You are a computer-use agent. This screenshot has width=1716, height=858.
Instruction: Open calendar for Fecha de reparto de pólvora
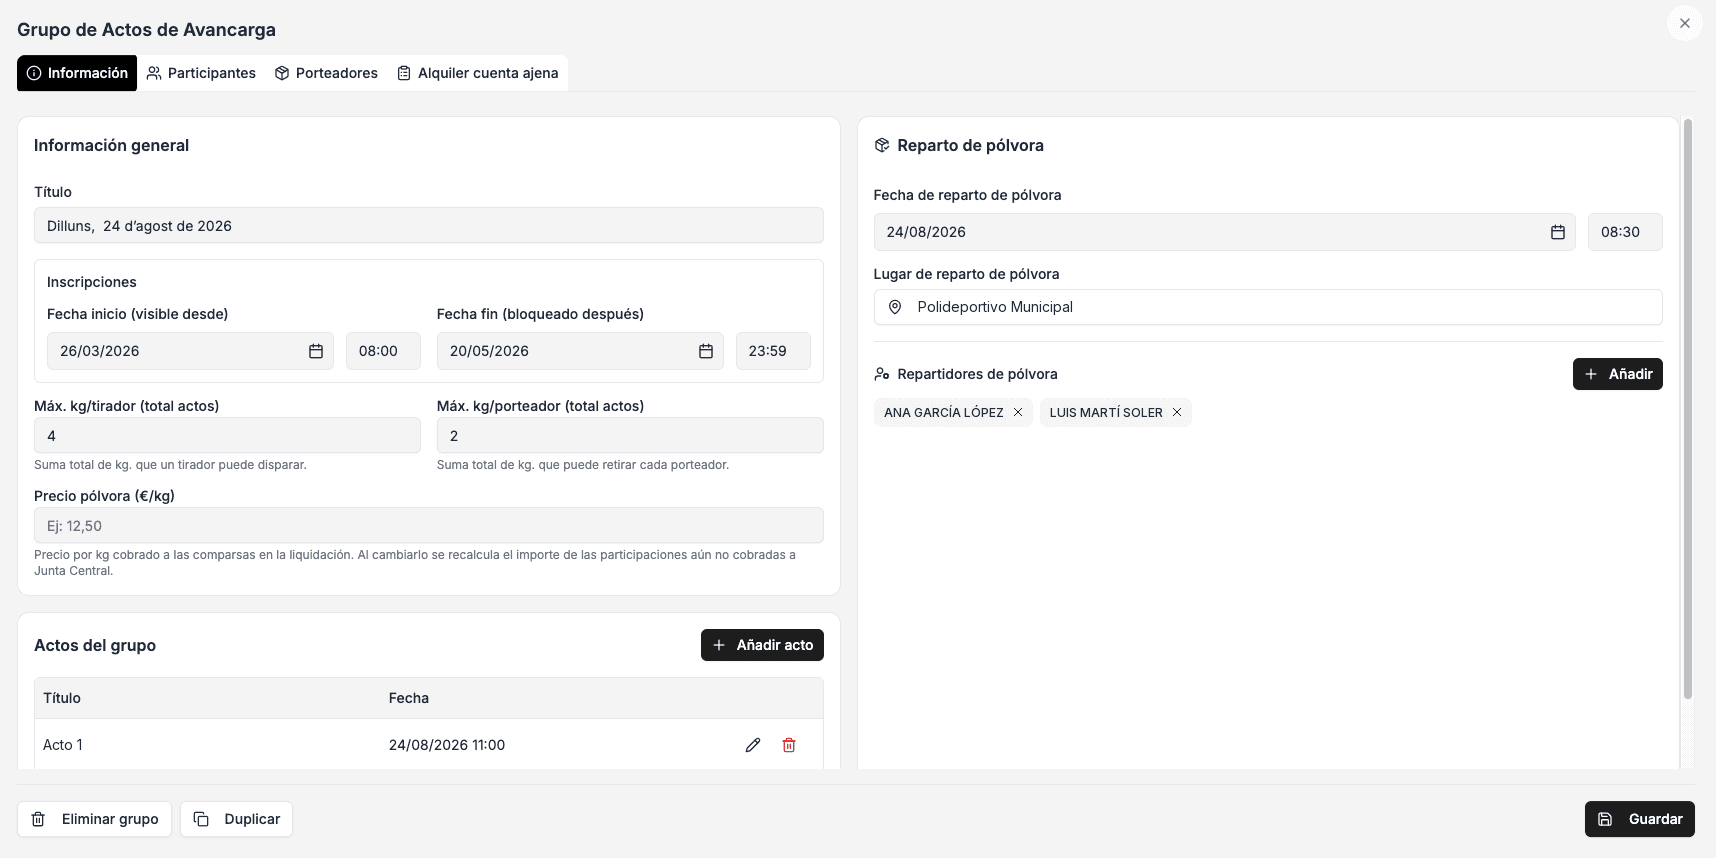[1558, 232]
